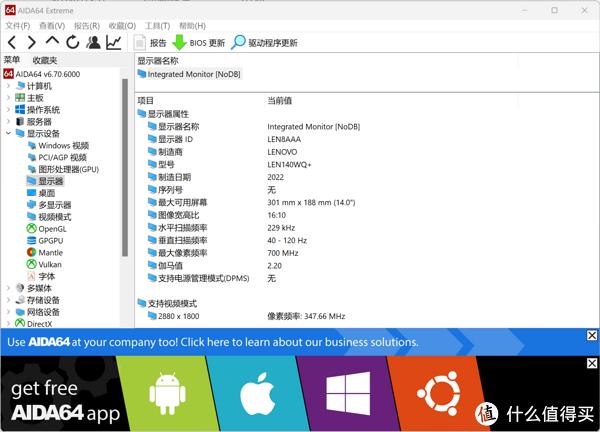This screenshot has height=432, width=600.
Task: Select the 多显示器 tree item
Action: 49,205
